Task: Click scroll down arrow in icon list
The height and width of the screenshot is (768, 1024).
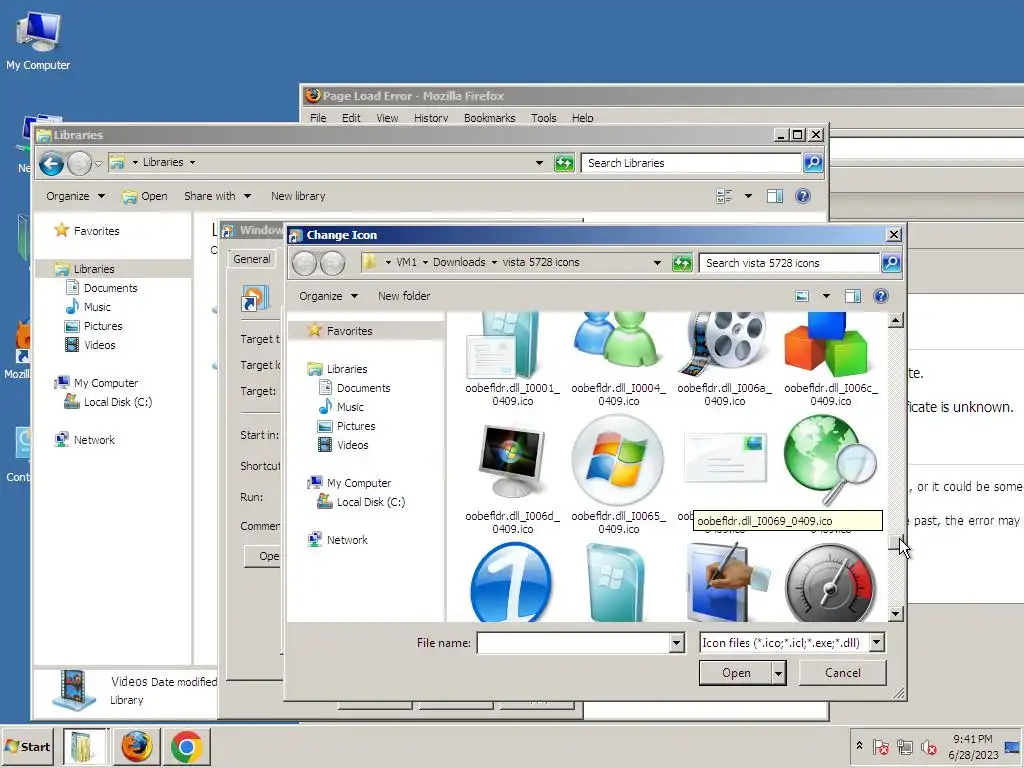Action: [896, 613]
